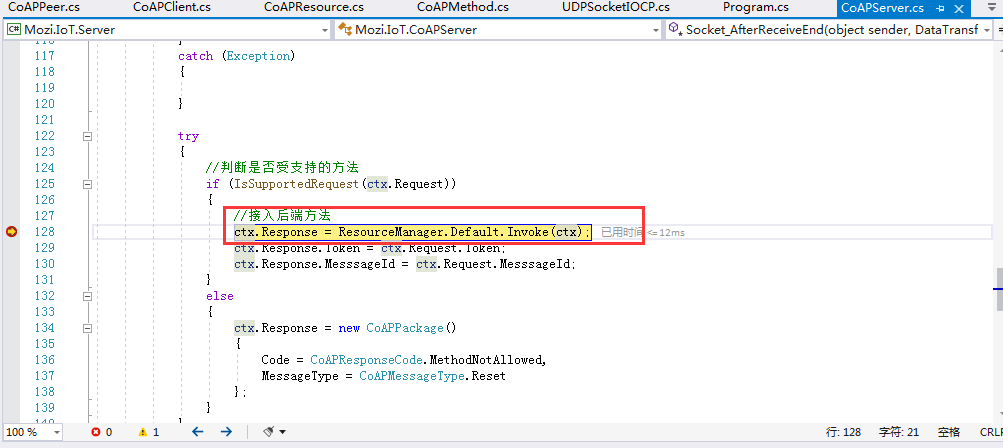The height and width of the screenshot is (448, 1003).
Task: Navigate backward with the left arrow
Action: (198, 432)
